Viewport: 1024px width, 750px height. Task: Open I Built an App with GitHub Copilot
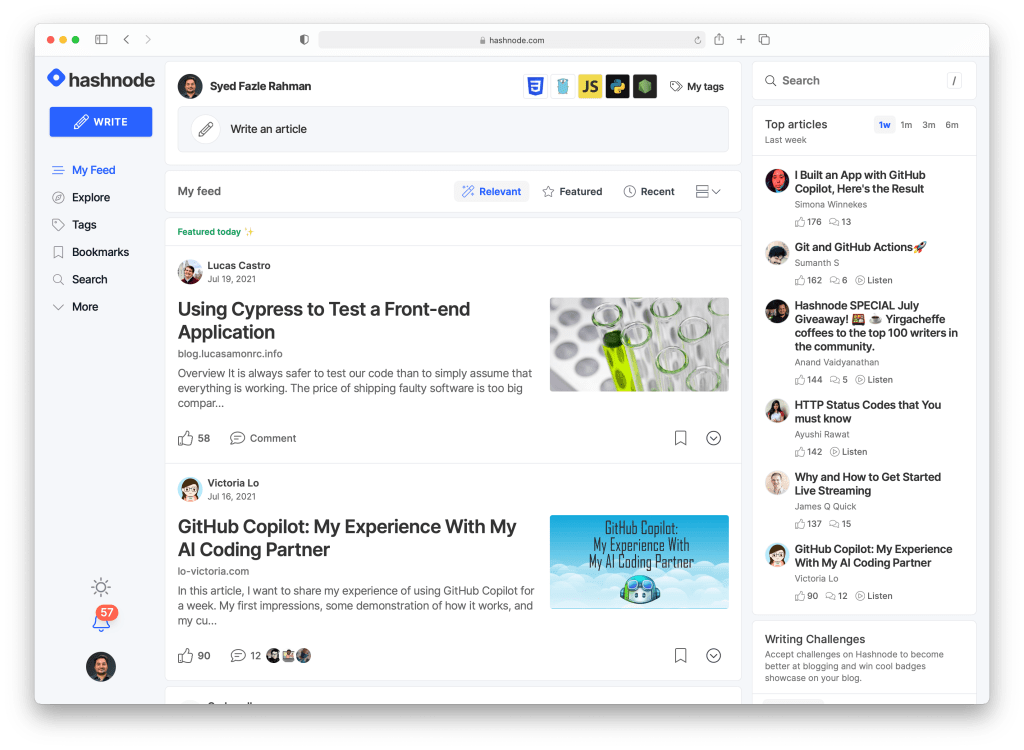tap(859, 182)
